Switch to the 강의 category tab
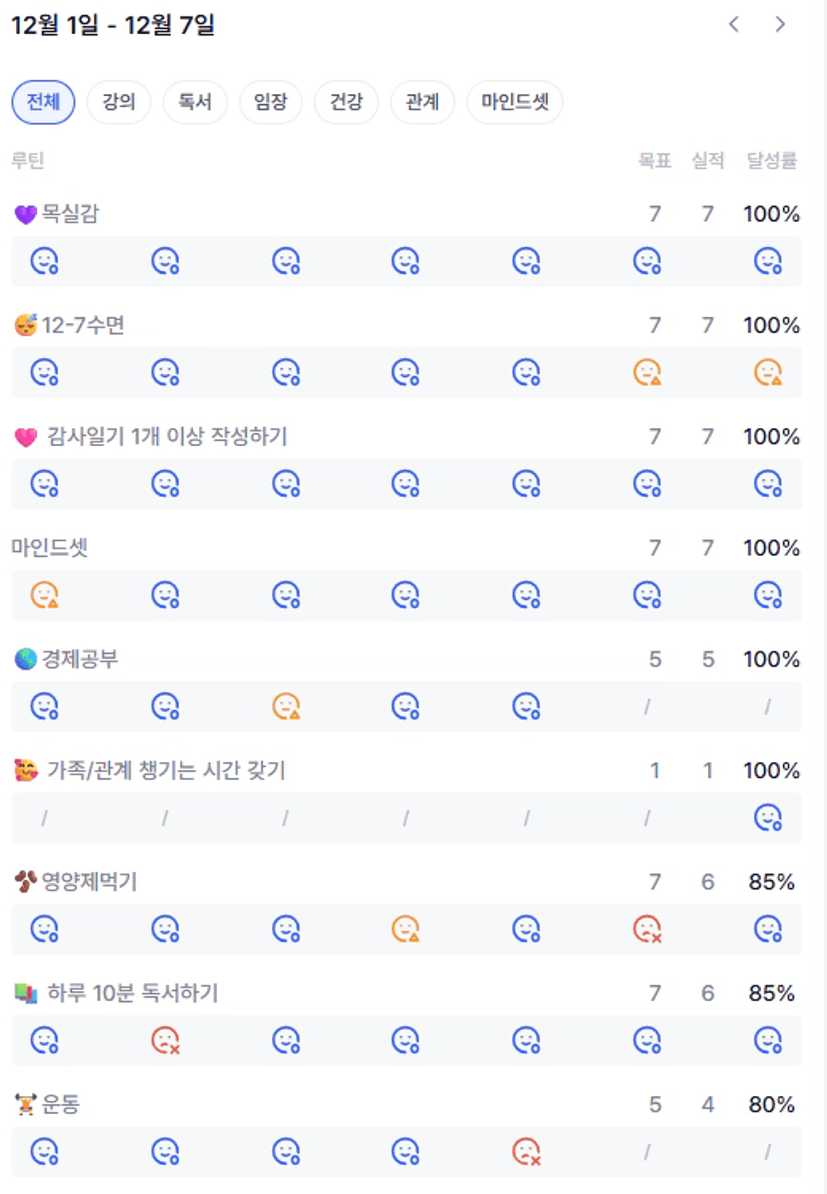Image resolution: width=827 pixels, height=1194 pixels. [118, 102]
